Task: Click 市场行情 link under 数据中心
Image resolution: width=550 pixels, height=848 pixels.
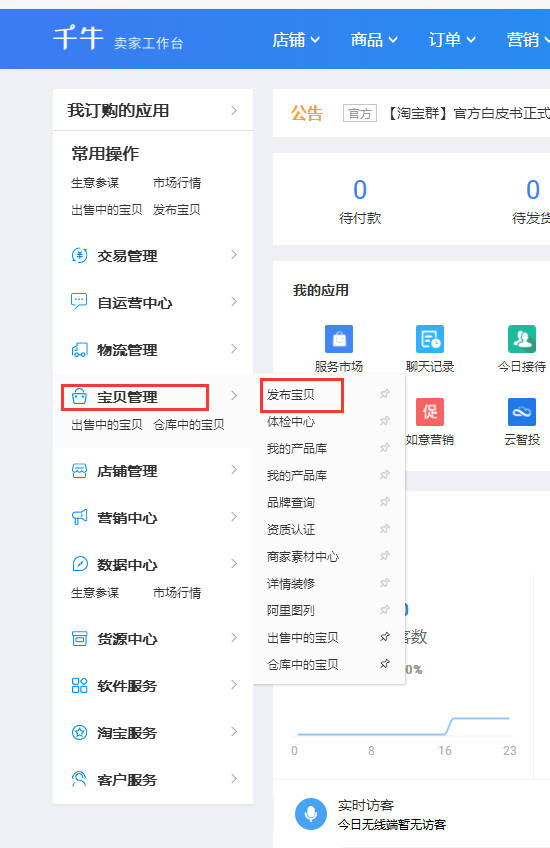Action: (x=177, y=593)
